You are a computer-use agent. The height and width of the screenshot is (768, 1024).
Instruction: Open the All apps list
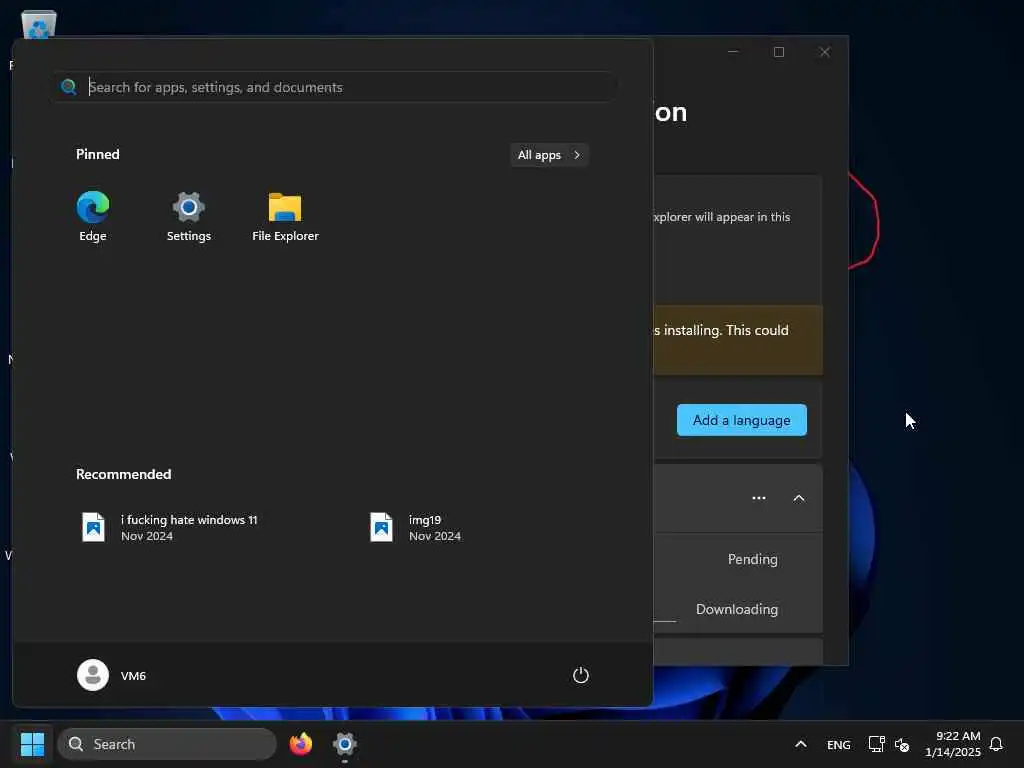(x=549, y=155)
